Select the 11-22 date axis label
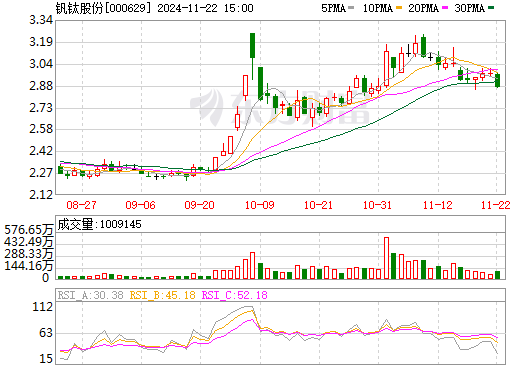This screenshot has width=520, height=365. 496,205
